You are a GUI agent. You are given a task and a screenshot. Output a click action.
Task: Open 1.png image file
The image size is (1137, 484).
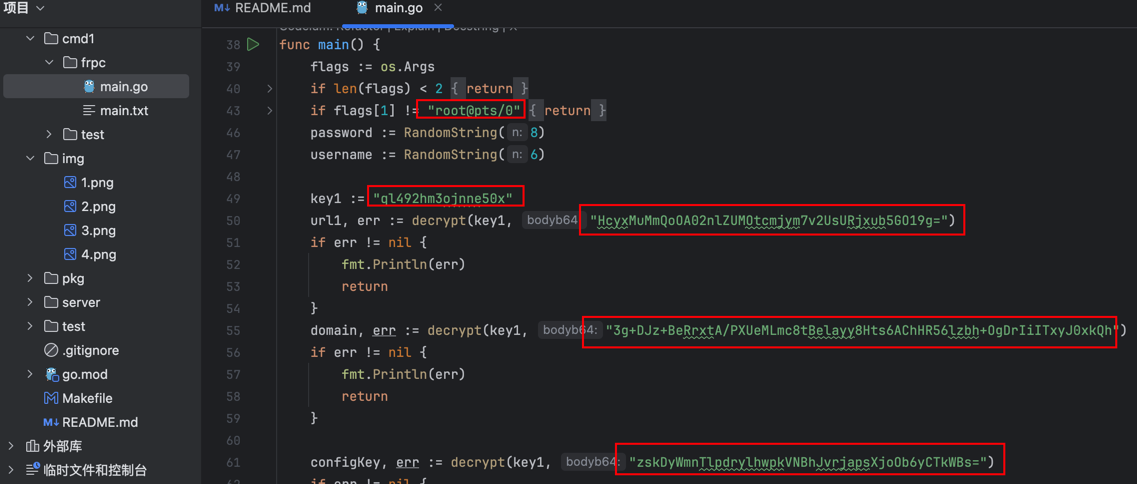[x=96, y=182]
